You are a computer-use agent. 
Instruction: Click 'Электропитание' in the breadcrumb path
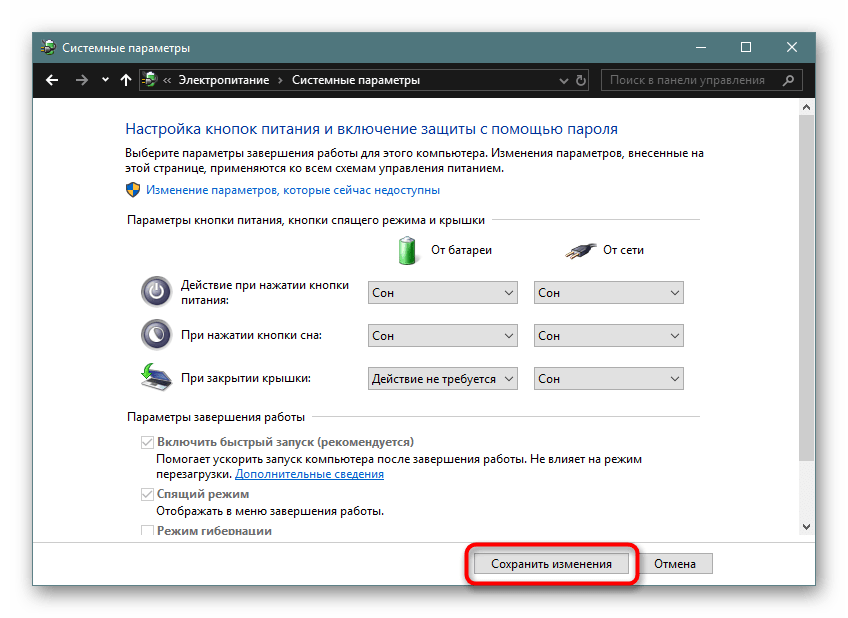pyautogui.click(x=225, y=80)
